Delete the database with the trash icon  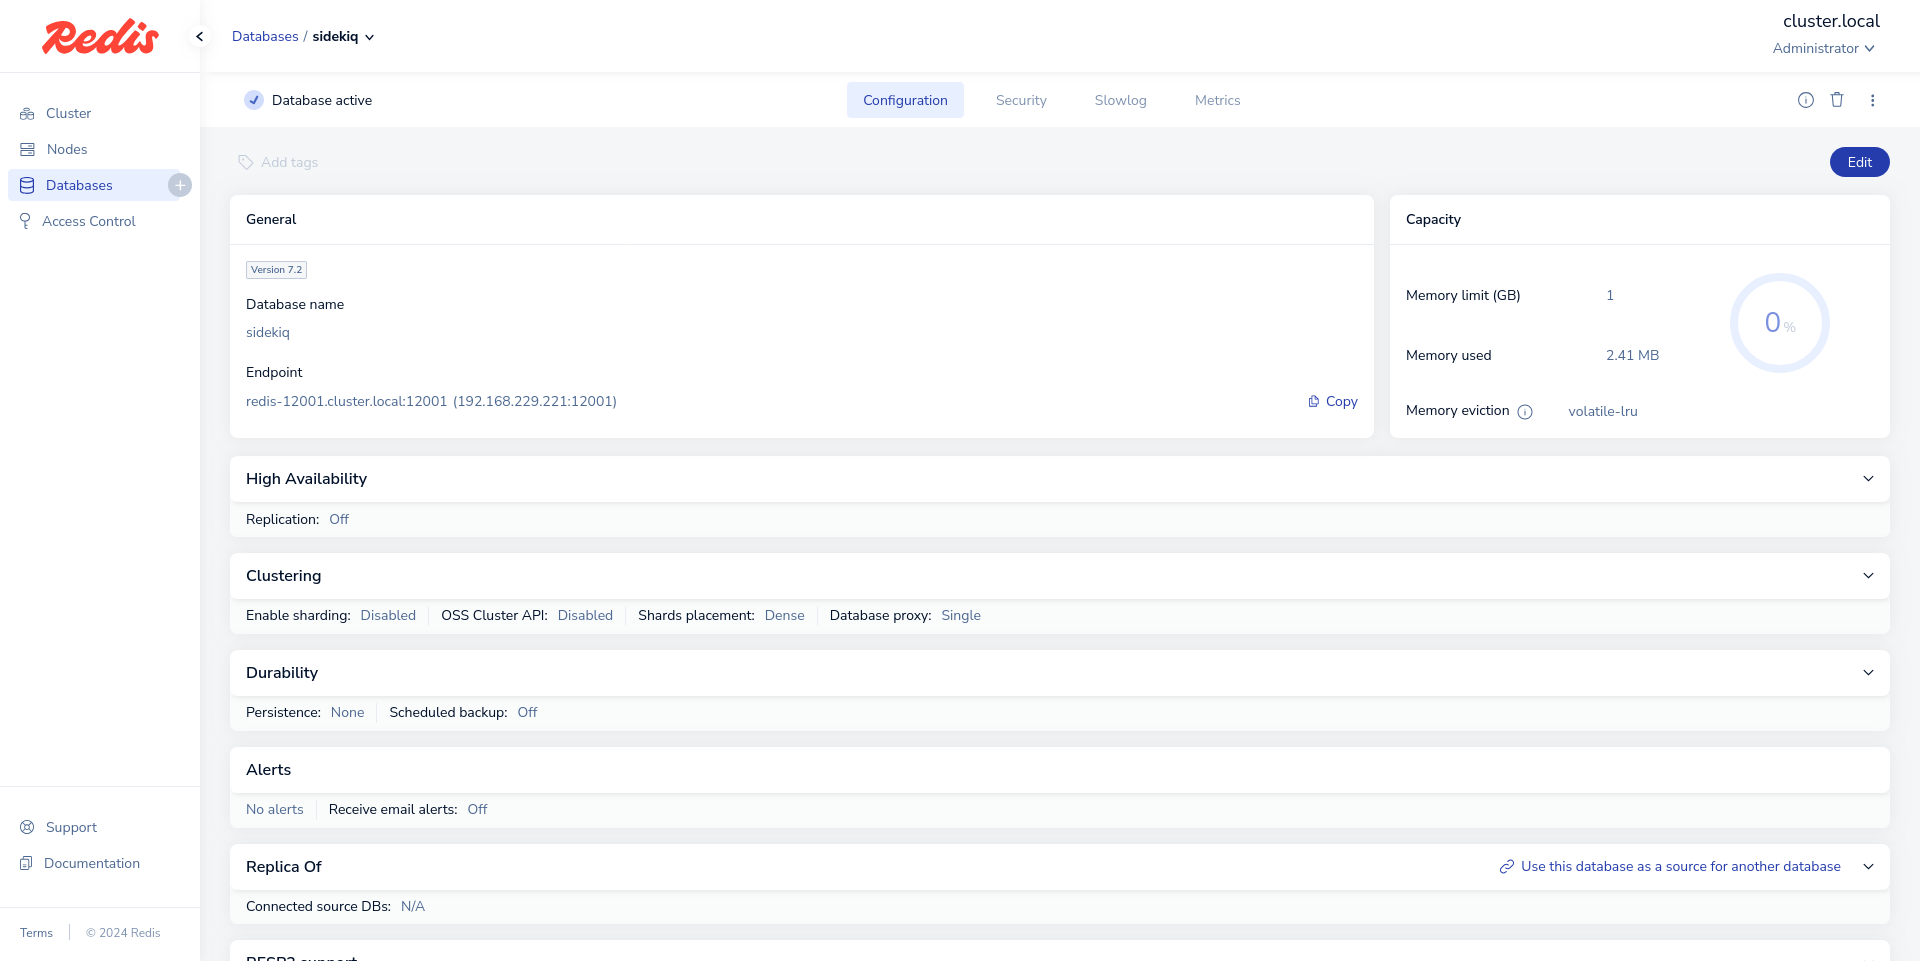[1837, 100]
